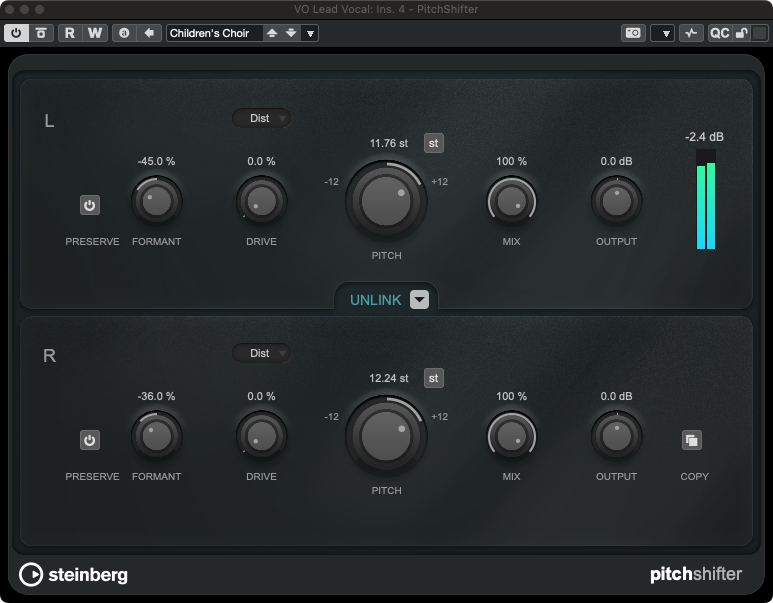This screenshot has width=773, height=603.
Task: Toggle the R channel Preserve formant button
Action: (x=90, y=440)
